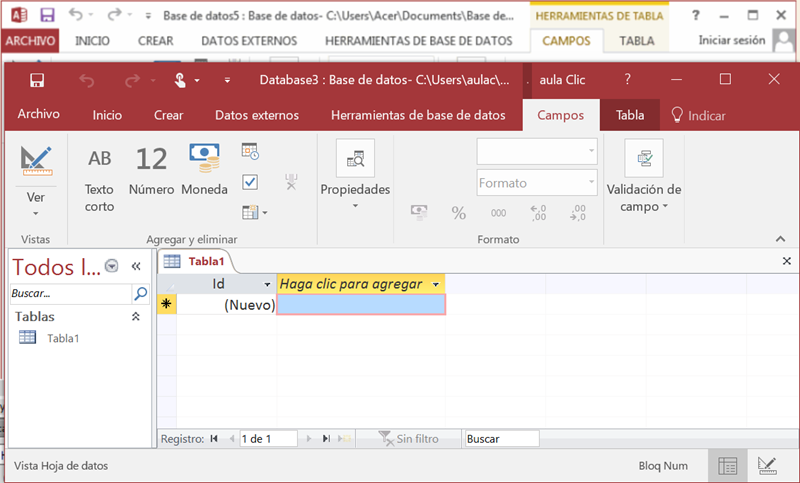Open Help question mark in Database3 window
800x483 pixels.
point(628,80)
